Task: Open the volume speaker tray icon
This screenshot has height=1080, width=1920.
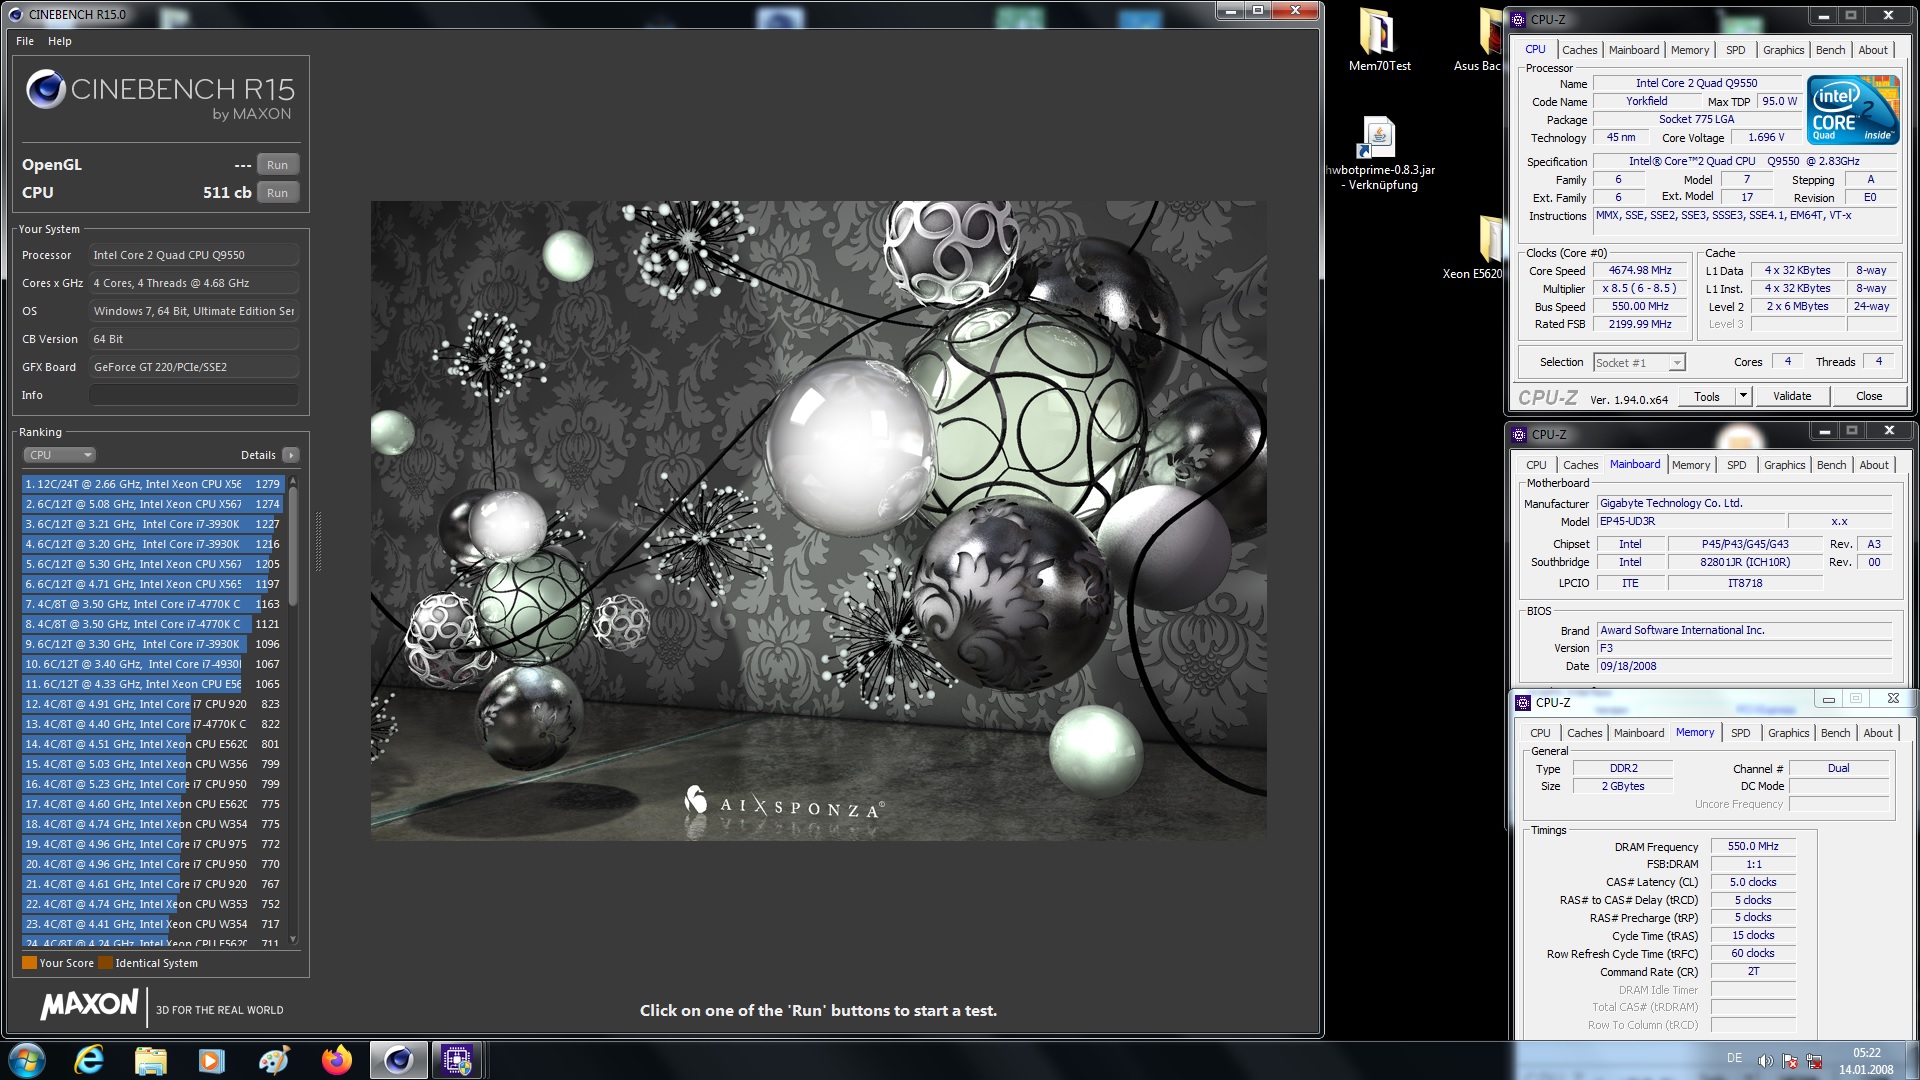Action: point(1766,1061)
